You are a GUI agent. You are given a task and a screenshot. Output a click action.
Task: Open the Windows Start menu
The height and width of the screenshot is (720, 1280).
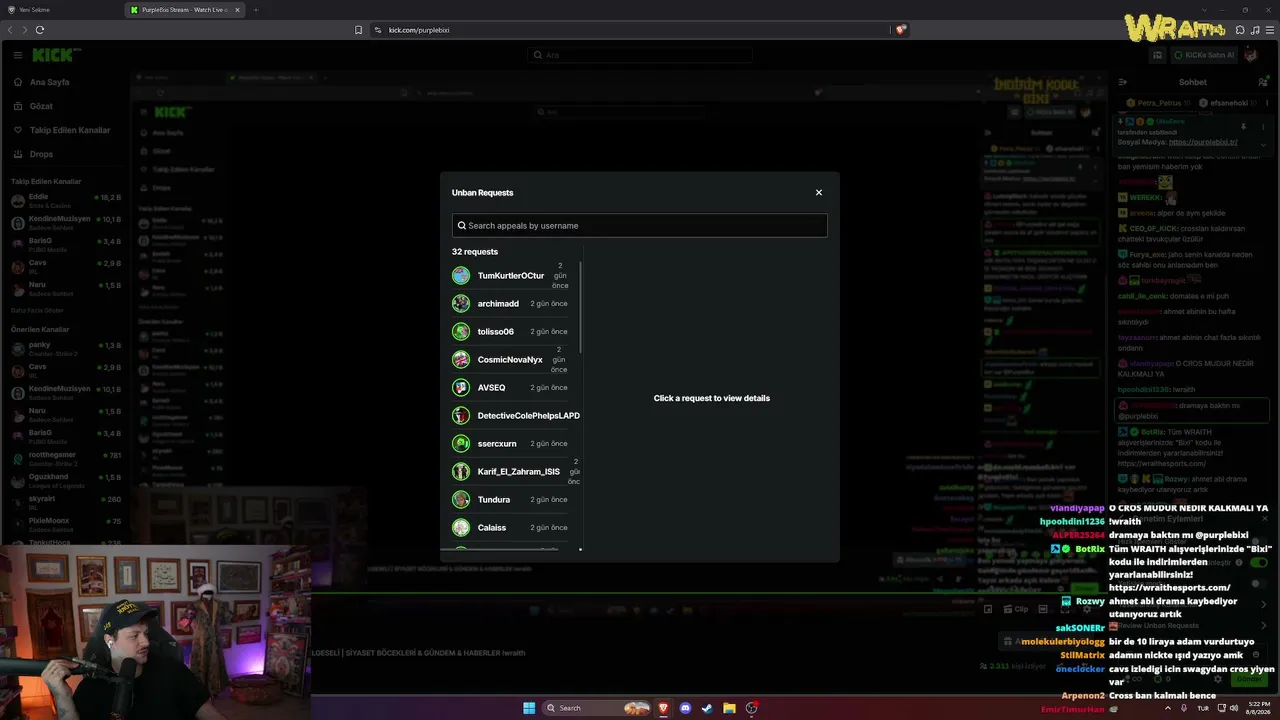[x=529, y=708]
